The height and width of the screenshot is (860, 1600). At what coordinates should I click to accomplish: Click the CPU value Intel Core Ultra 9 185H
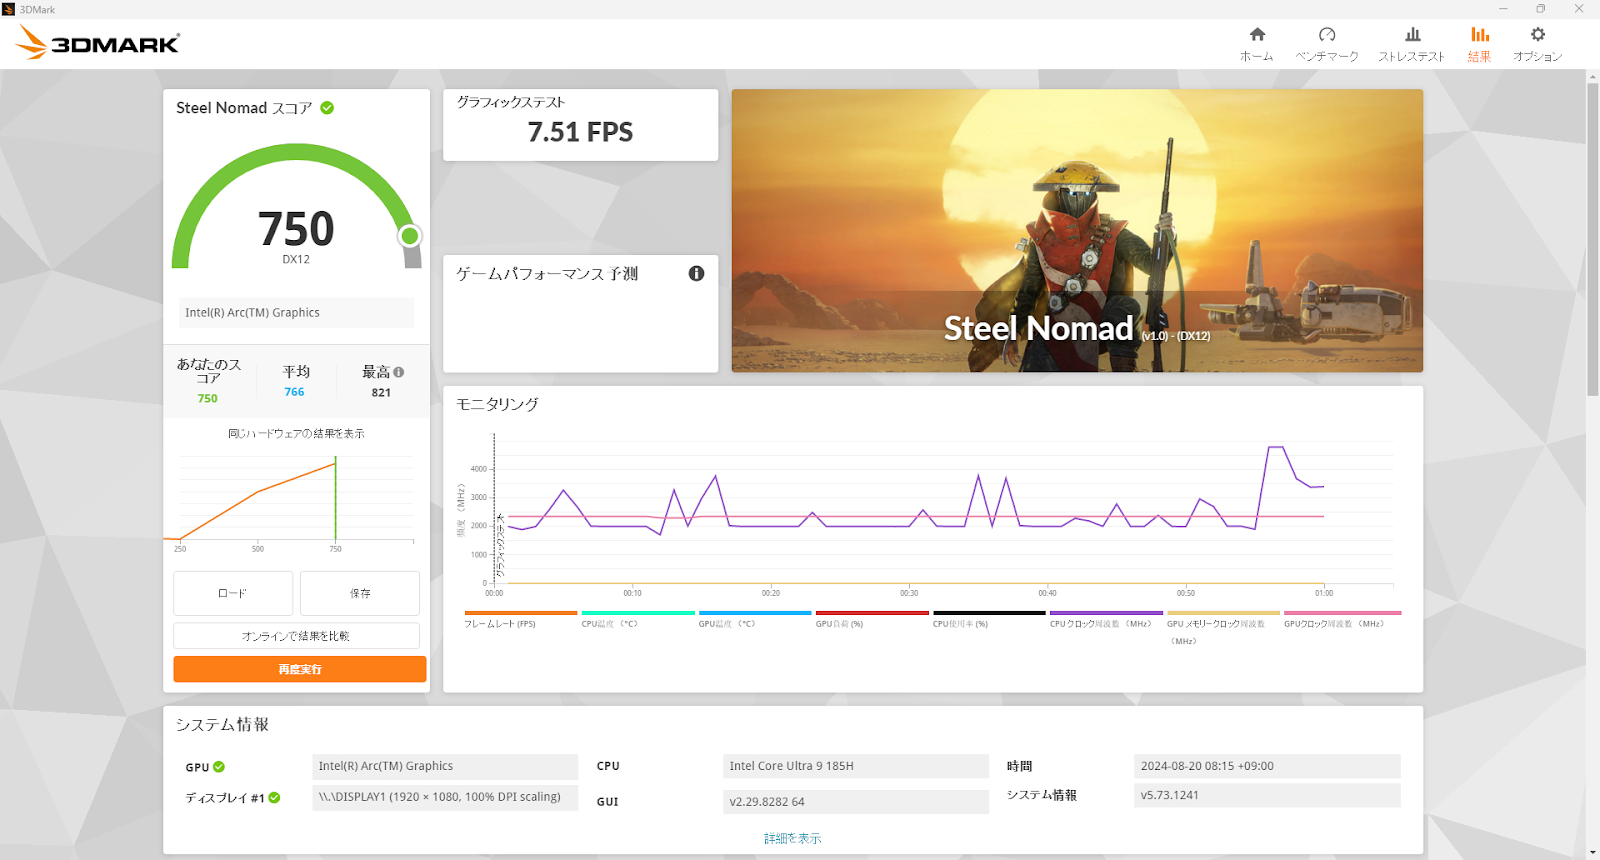point(856,766)
